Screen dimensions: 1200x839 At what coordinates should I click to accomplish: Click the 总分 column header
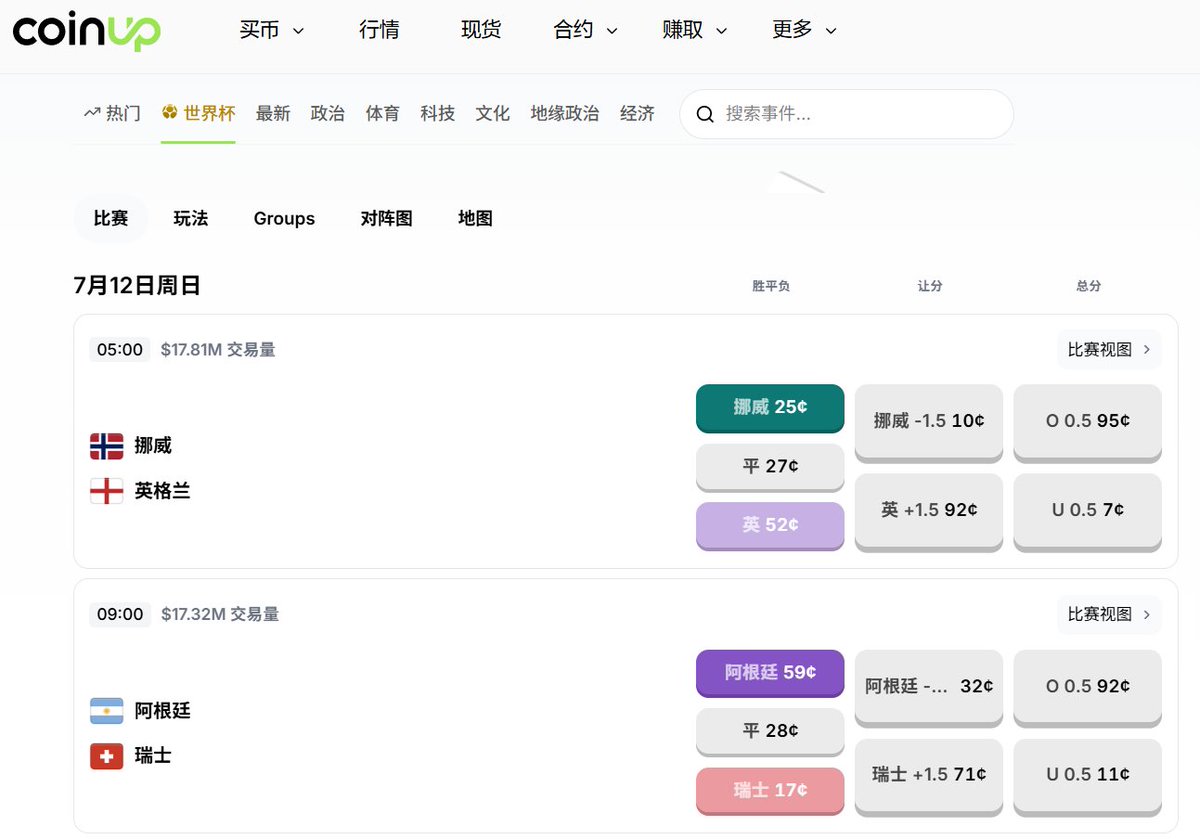(x=1088, y=286)
